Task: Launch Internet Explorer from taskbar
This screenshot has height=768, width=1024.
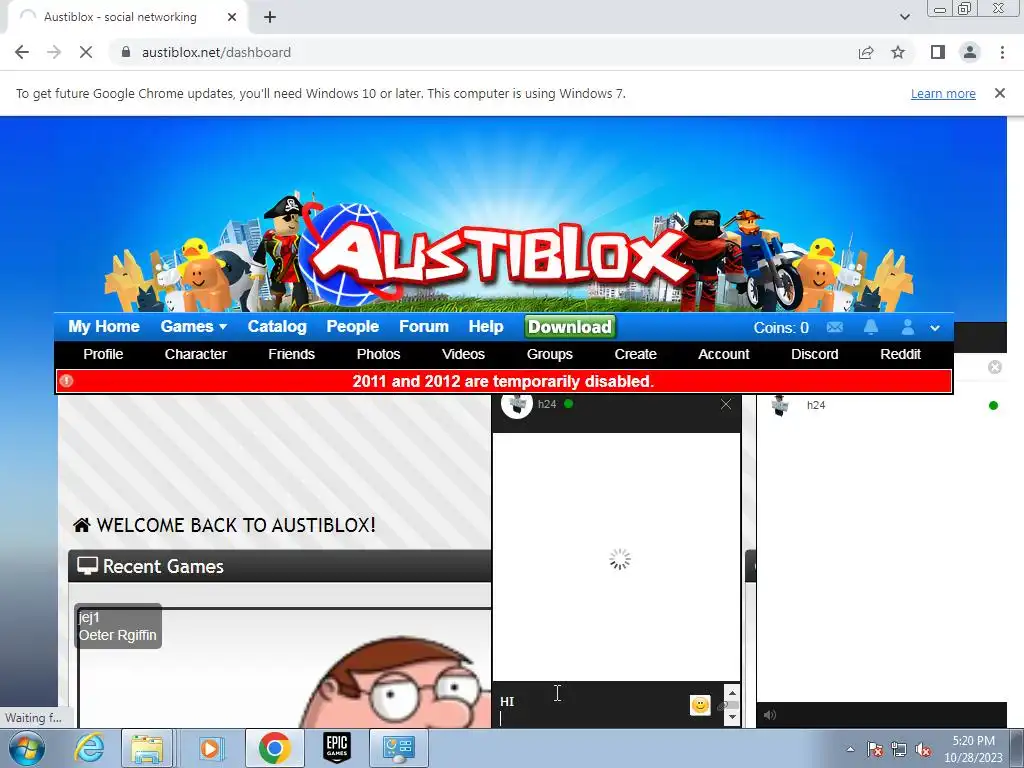Action: pyautogui.click(x=89, y=748)
